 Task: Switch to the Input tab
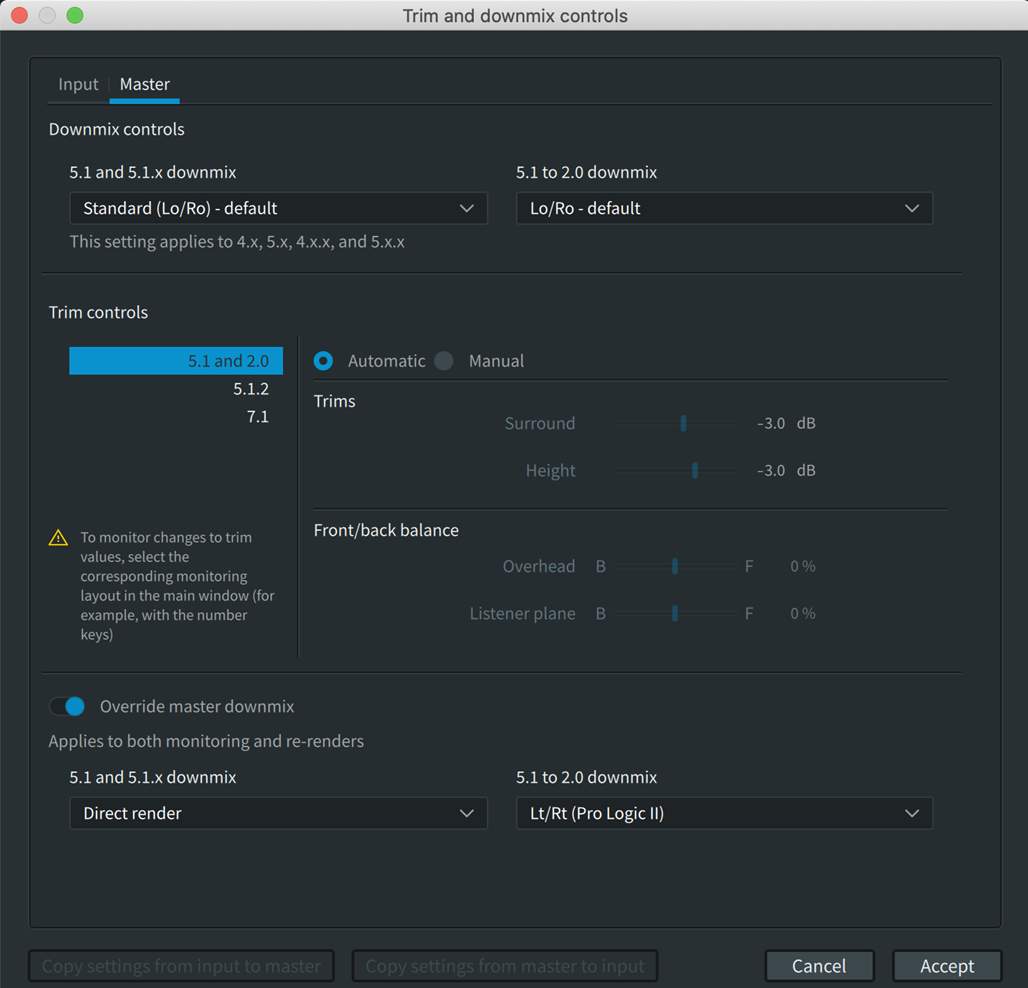[78, 85]
